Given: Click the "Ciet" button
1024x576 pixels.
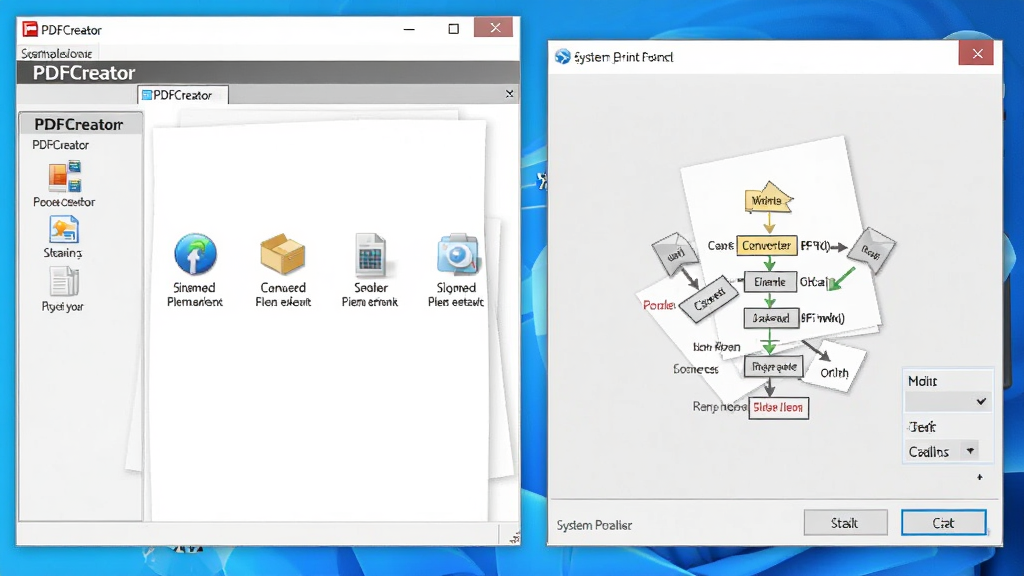Looking at the screenshot, I should [944, 523].
